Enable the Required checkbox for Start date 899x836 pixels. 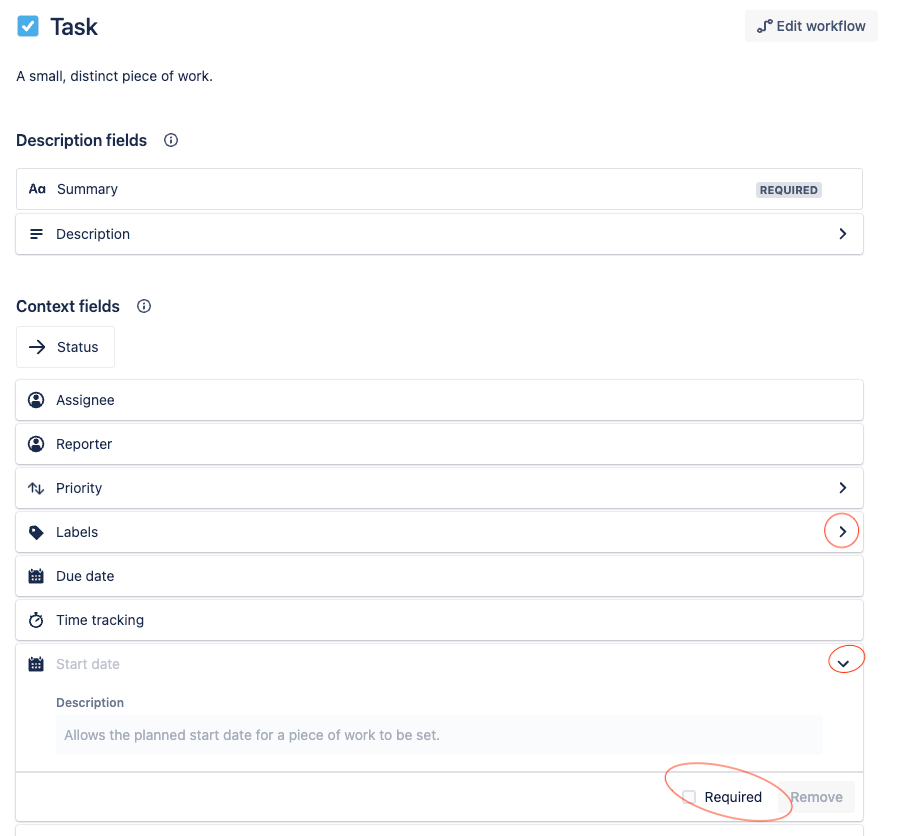[688, 797]
